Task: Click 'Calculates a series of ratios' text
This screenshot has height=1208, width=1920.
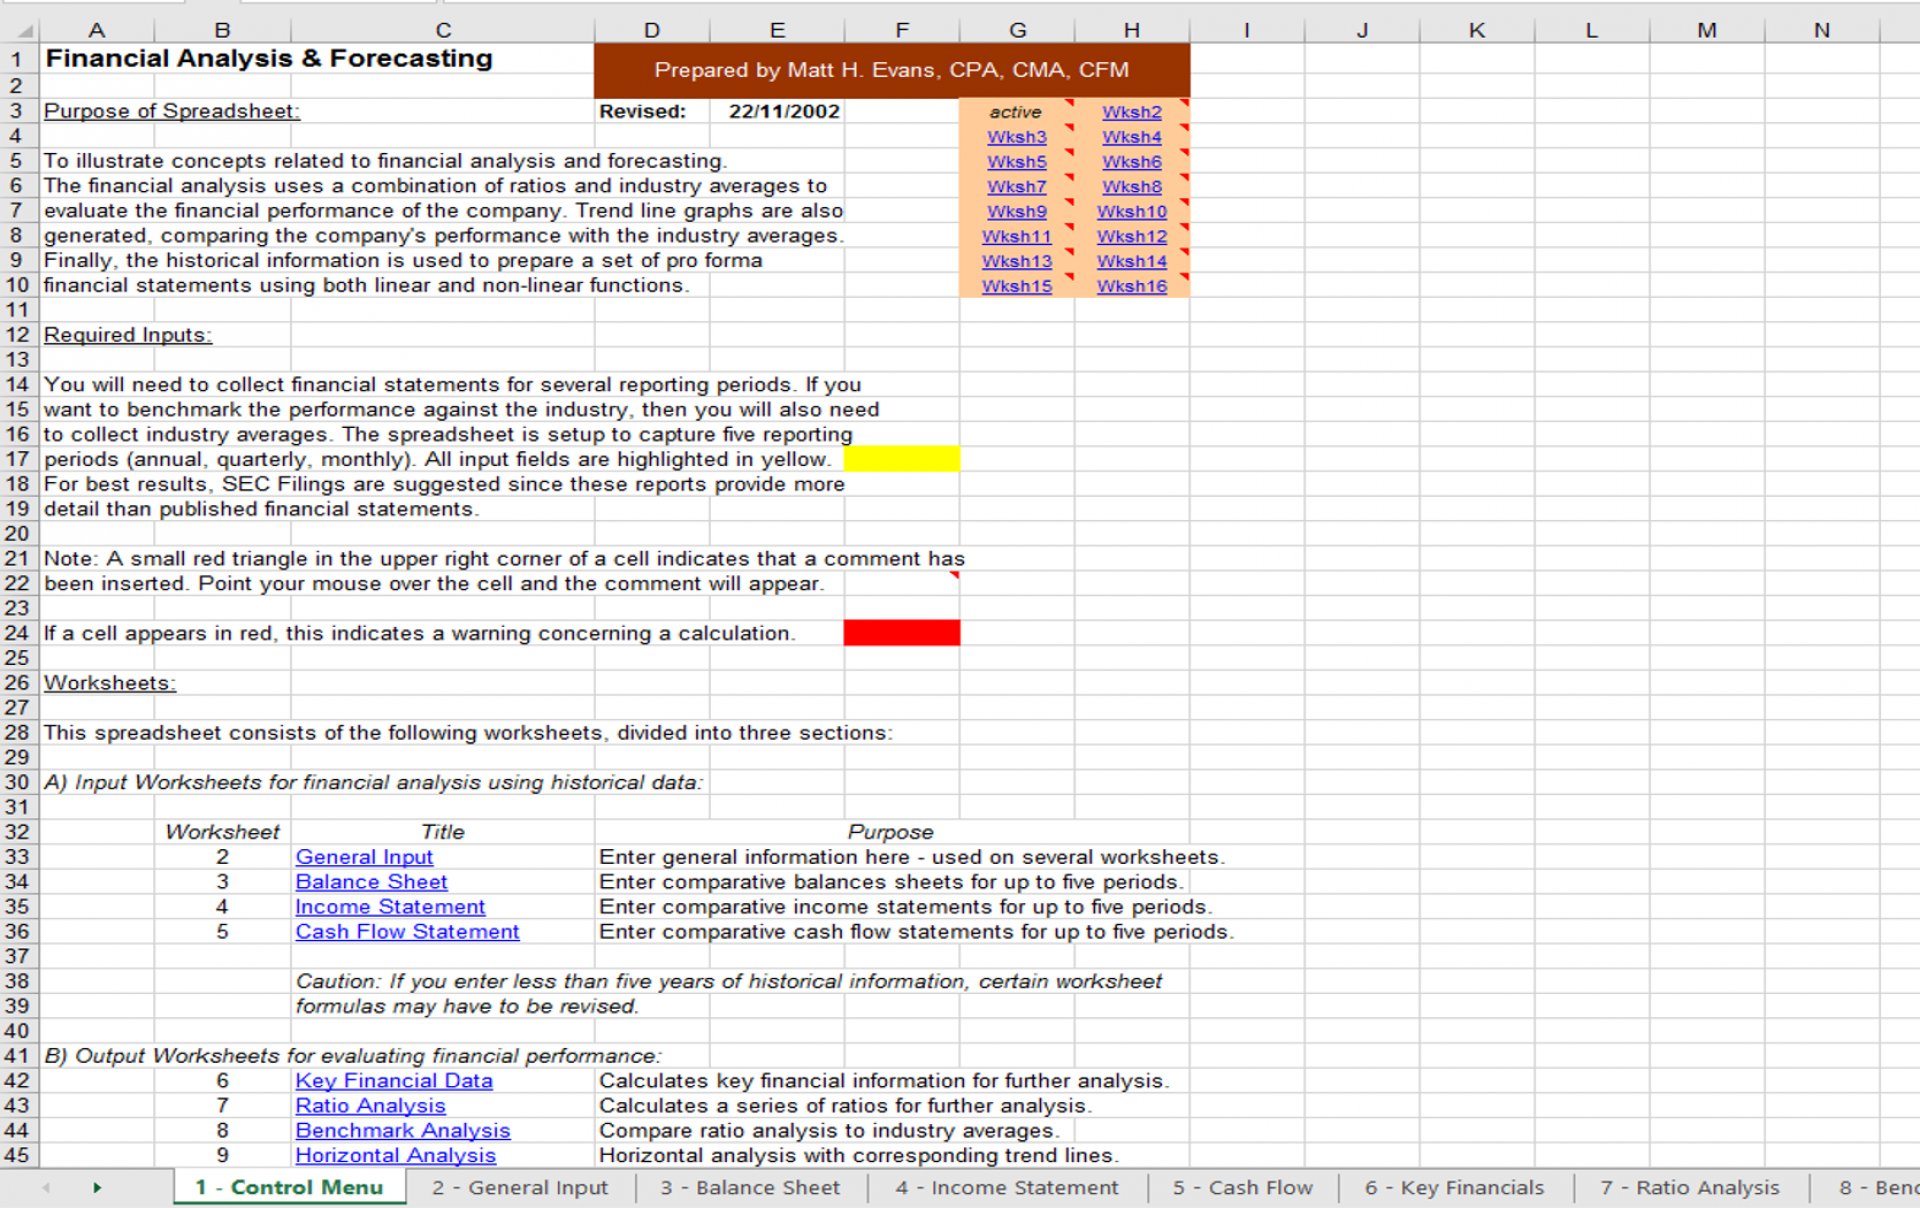Action: 845,1106
